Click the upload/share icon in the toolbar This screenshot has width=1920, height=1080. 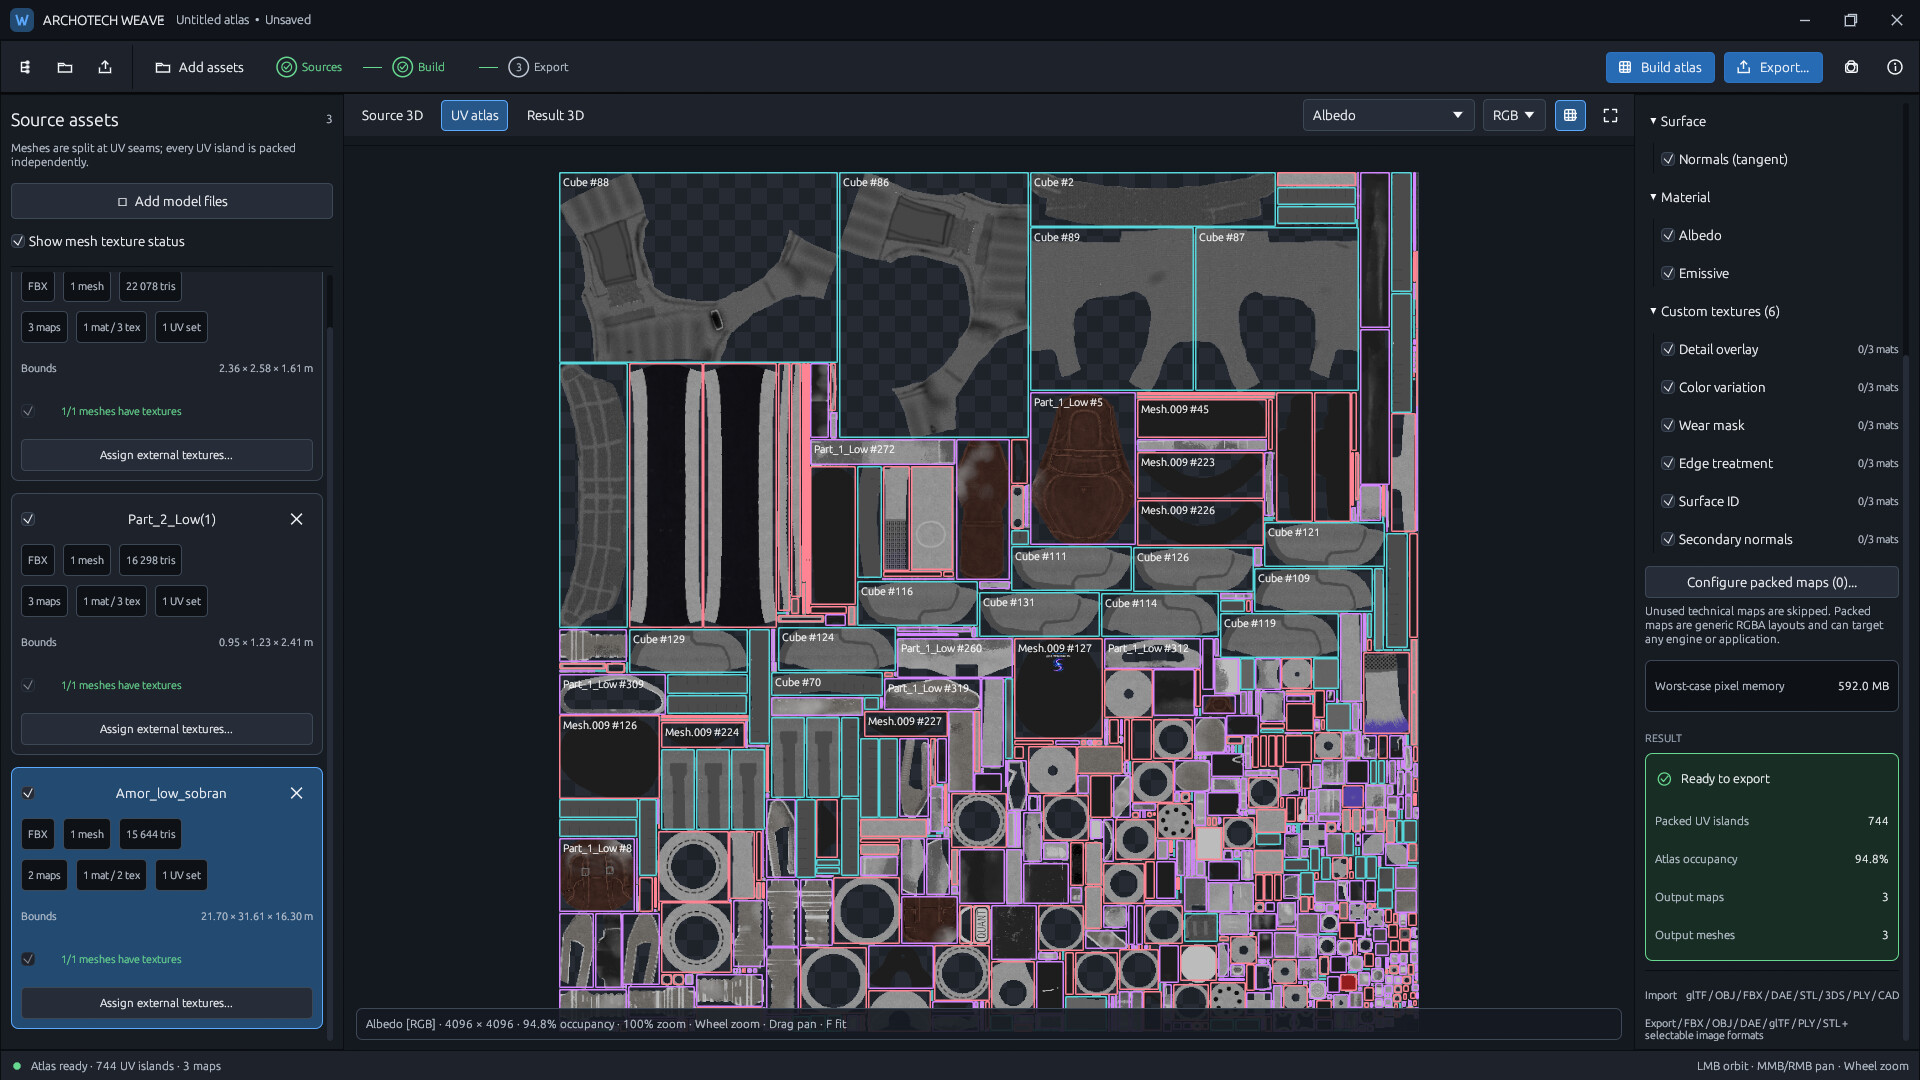[105, 67]
